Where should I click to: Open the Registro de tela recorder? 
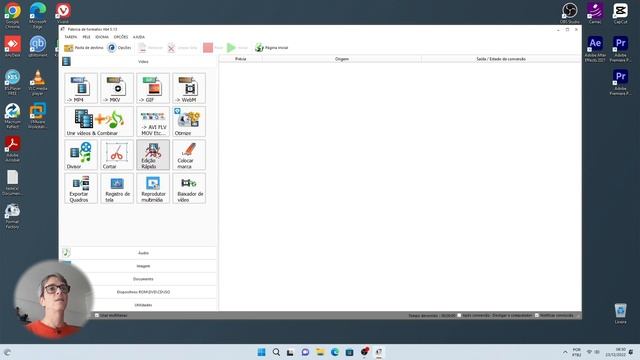coord(117,189)
